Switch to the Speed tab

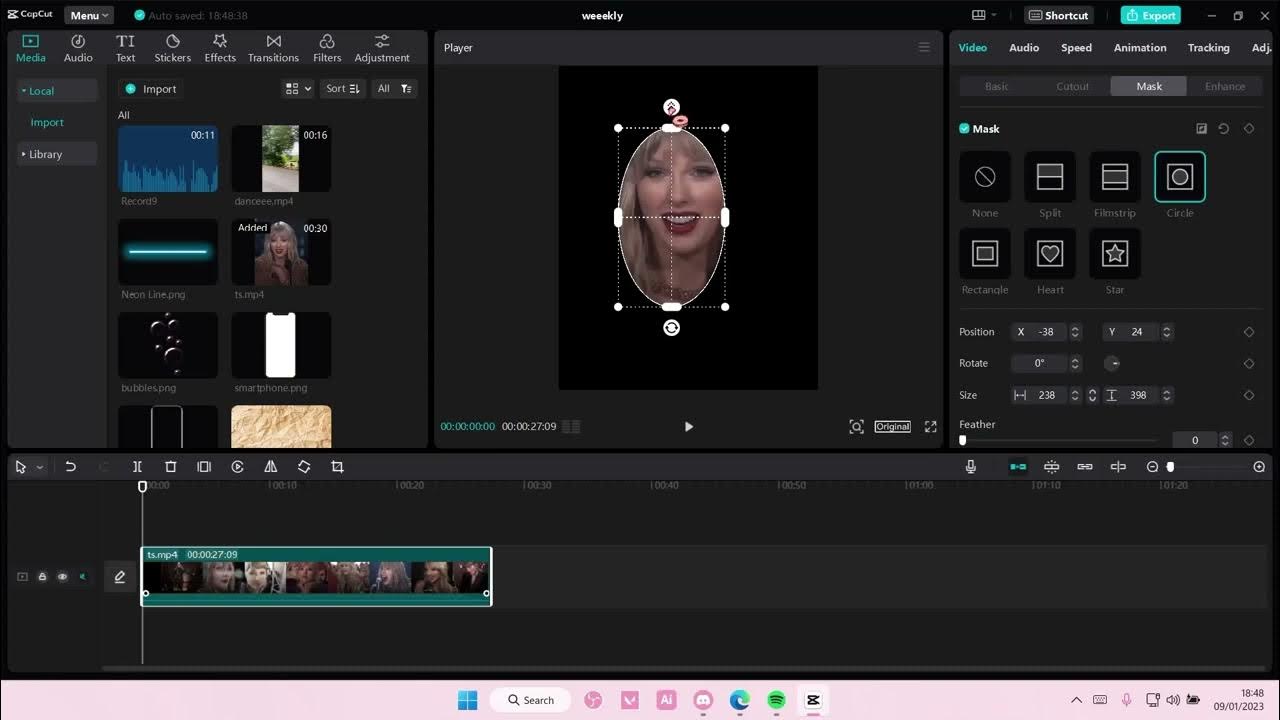click(1076, 48)
